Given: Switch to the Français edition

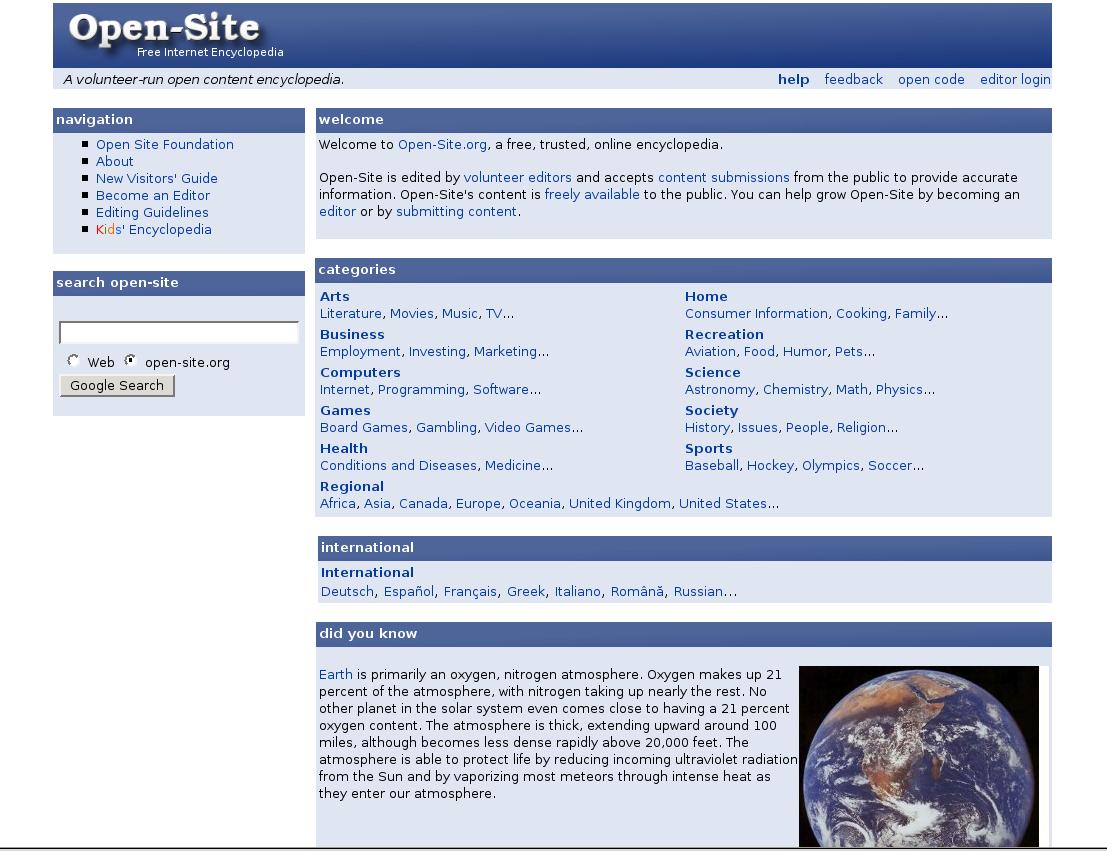Looking at the screenshot, I should coord(470,592).
